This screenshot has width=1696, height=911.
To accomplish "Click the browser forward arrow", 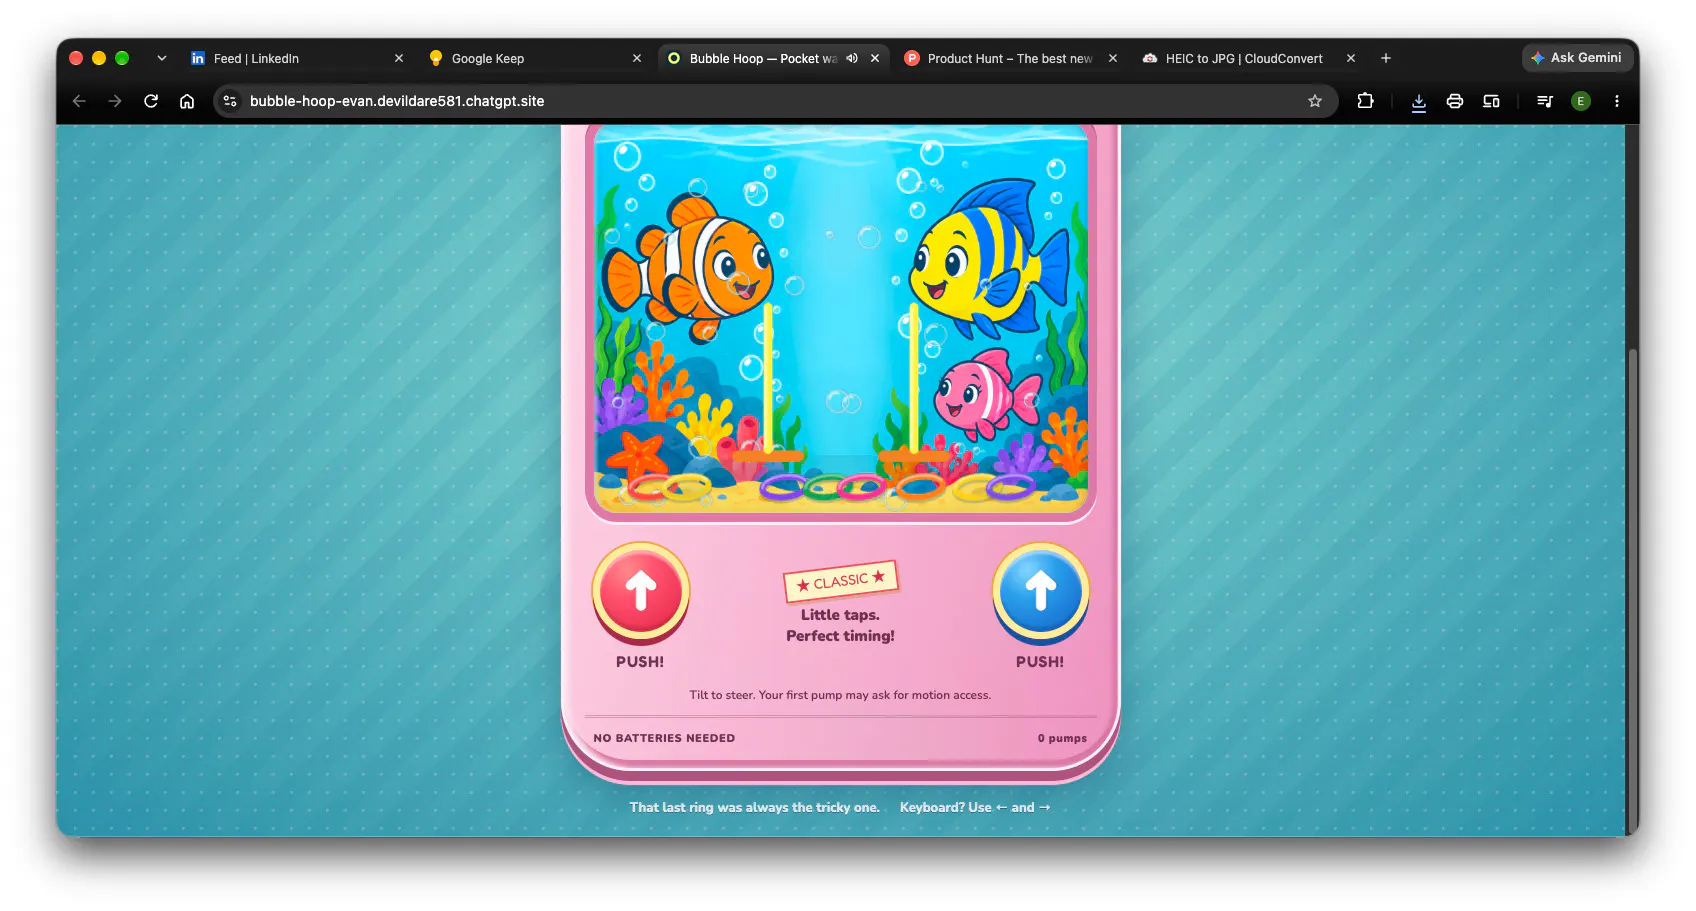I will (x=115, y=101).
